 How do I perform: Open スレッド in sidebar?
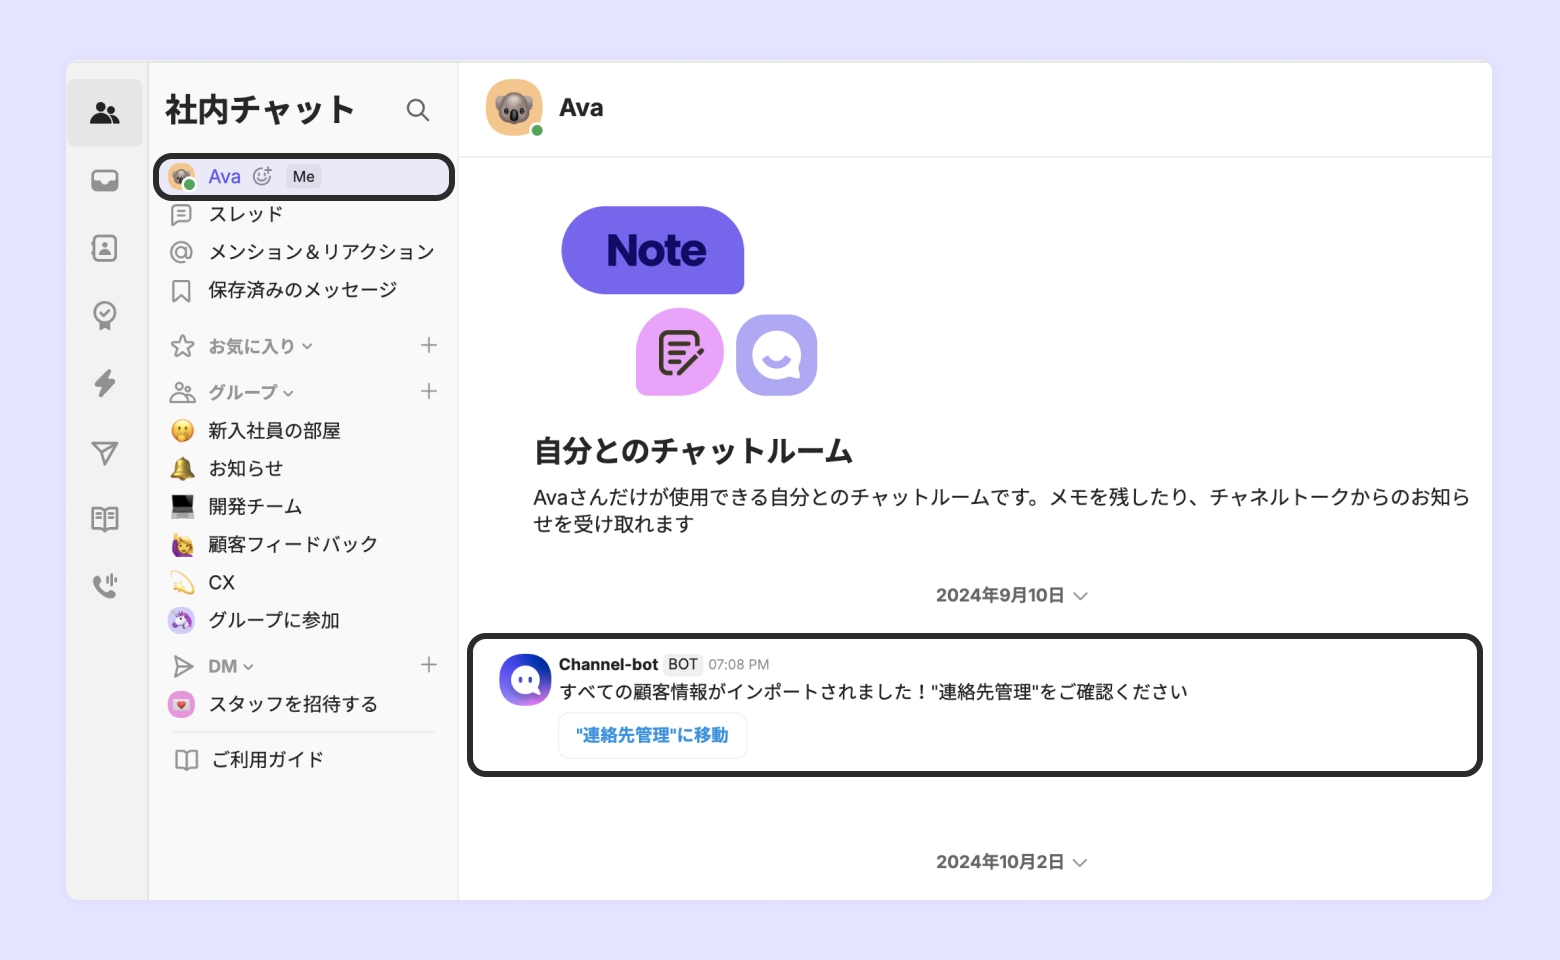tap(245, 214)
